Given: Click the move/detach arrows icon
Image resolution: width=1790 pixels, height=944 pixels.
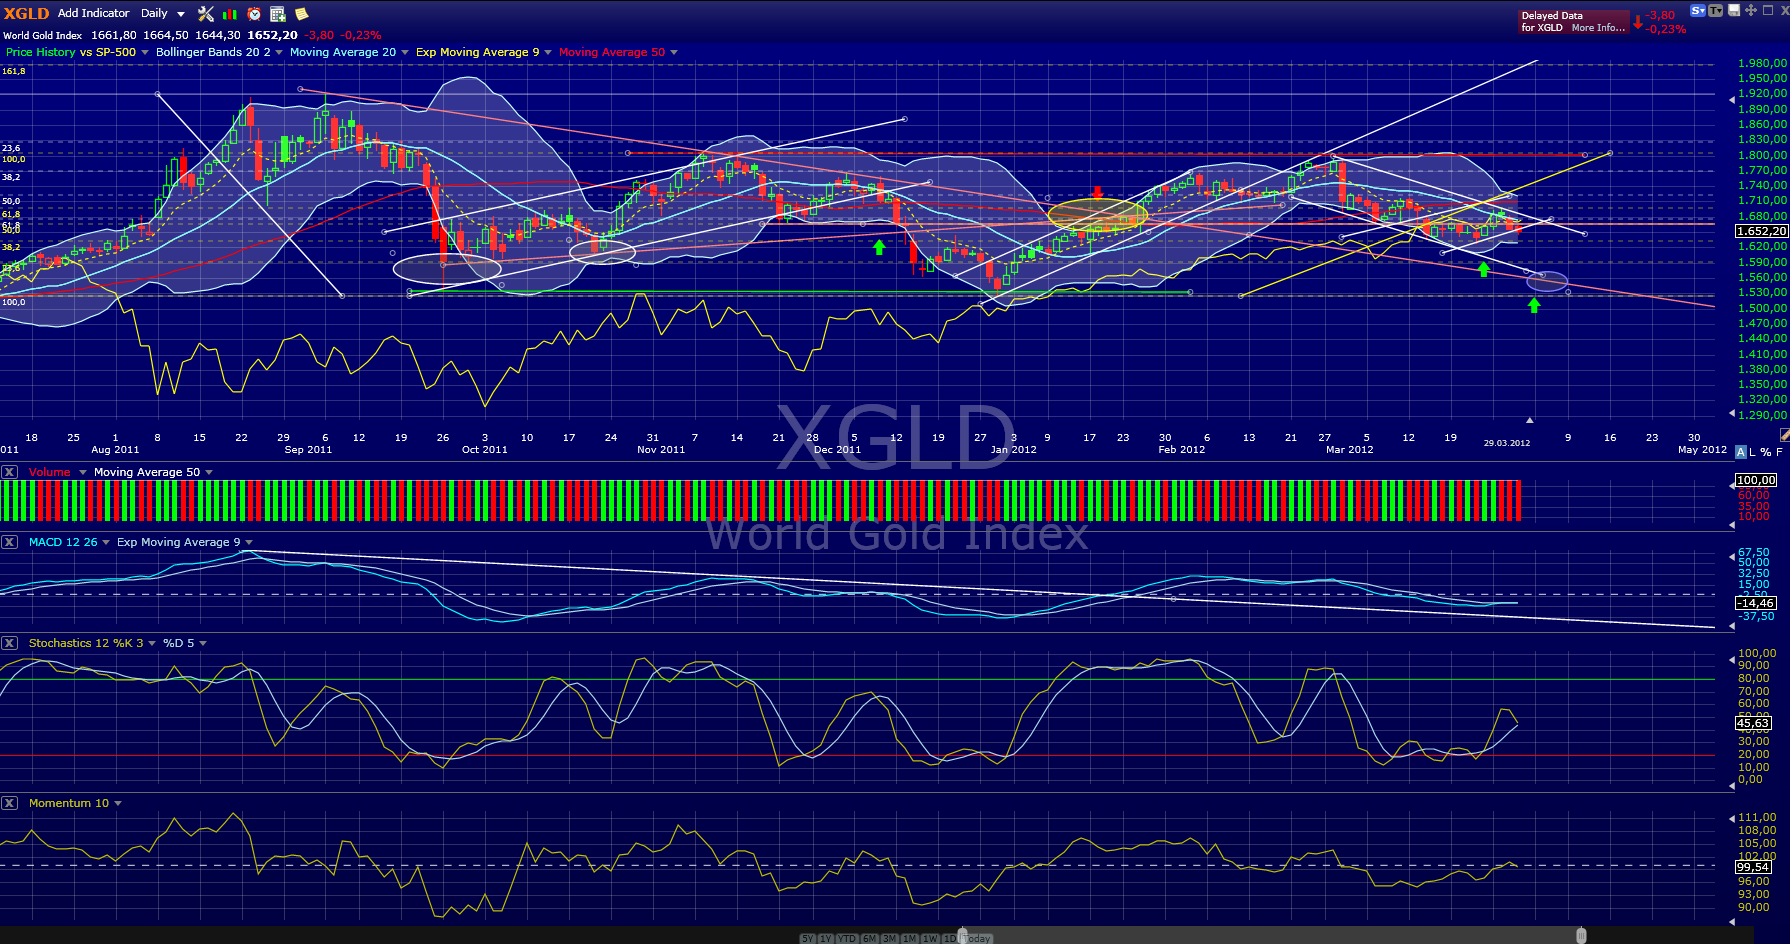Looking at the screenshot, I should (1751, 10).
